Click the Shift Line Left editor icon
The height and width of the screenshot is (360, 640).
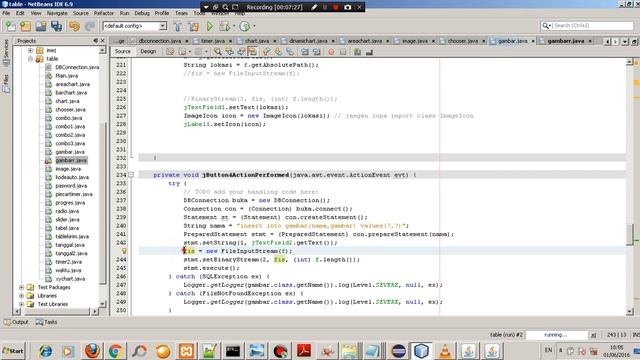tap(304, 52)
